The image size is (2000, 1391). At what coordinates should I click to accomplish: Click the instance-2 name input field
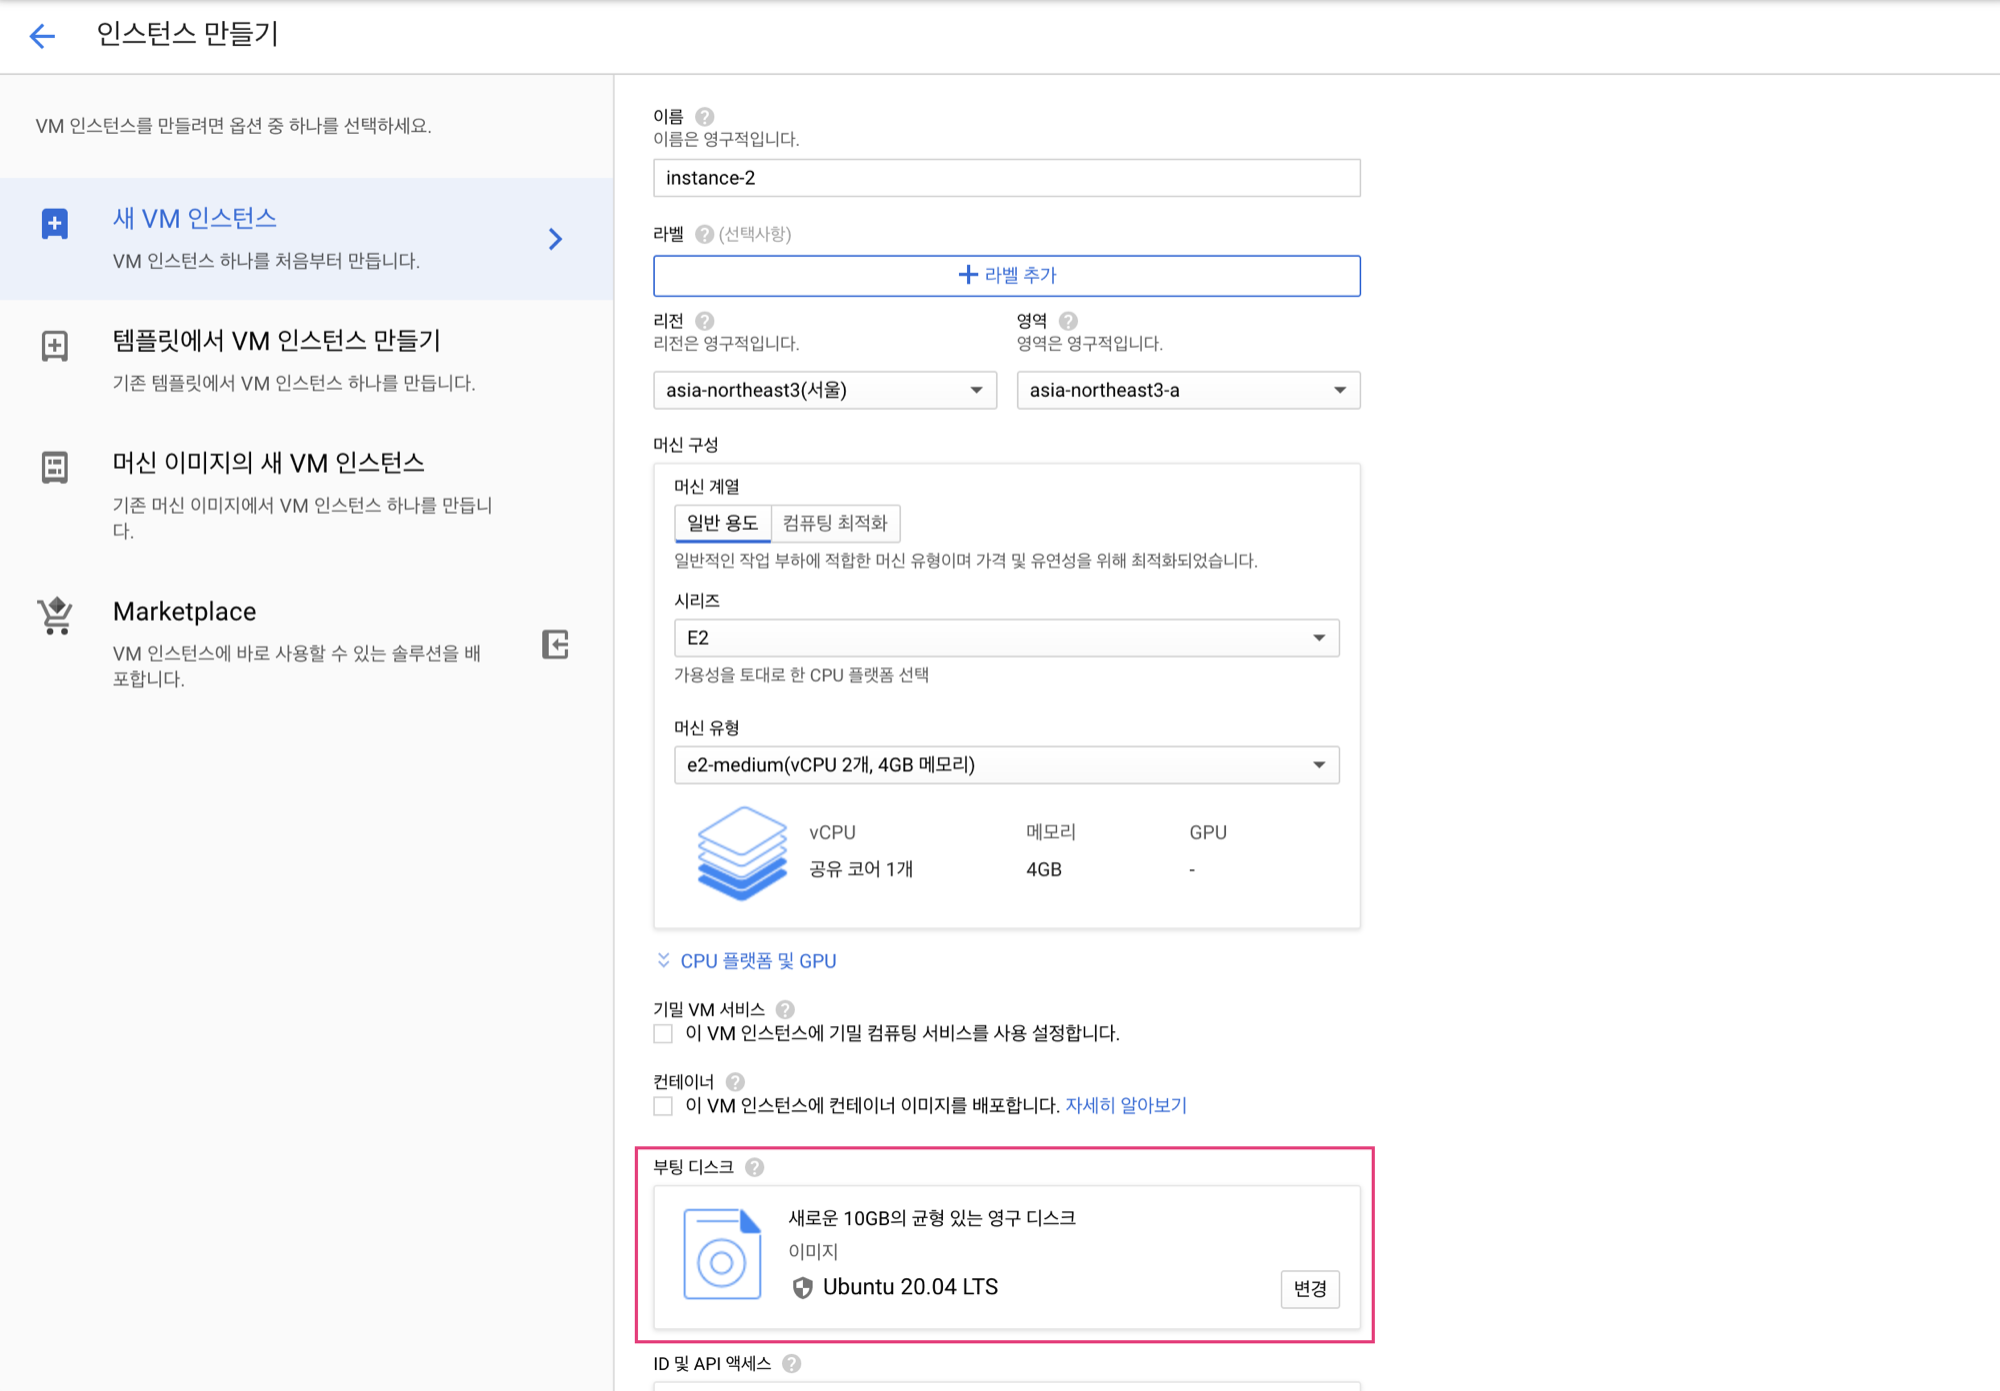[x=1006, y=178]
